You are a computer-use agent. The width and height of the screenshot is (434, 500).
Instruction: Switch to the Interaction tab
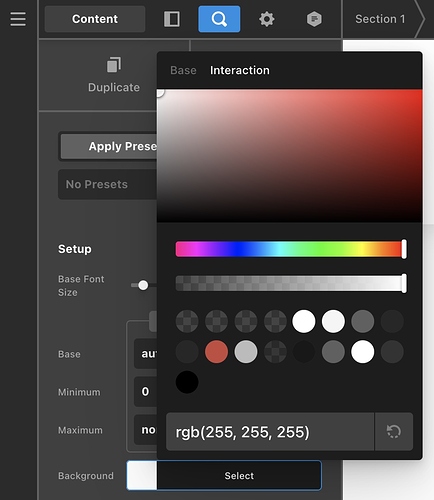pyautogui.click(x=240, y=70)
